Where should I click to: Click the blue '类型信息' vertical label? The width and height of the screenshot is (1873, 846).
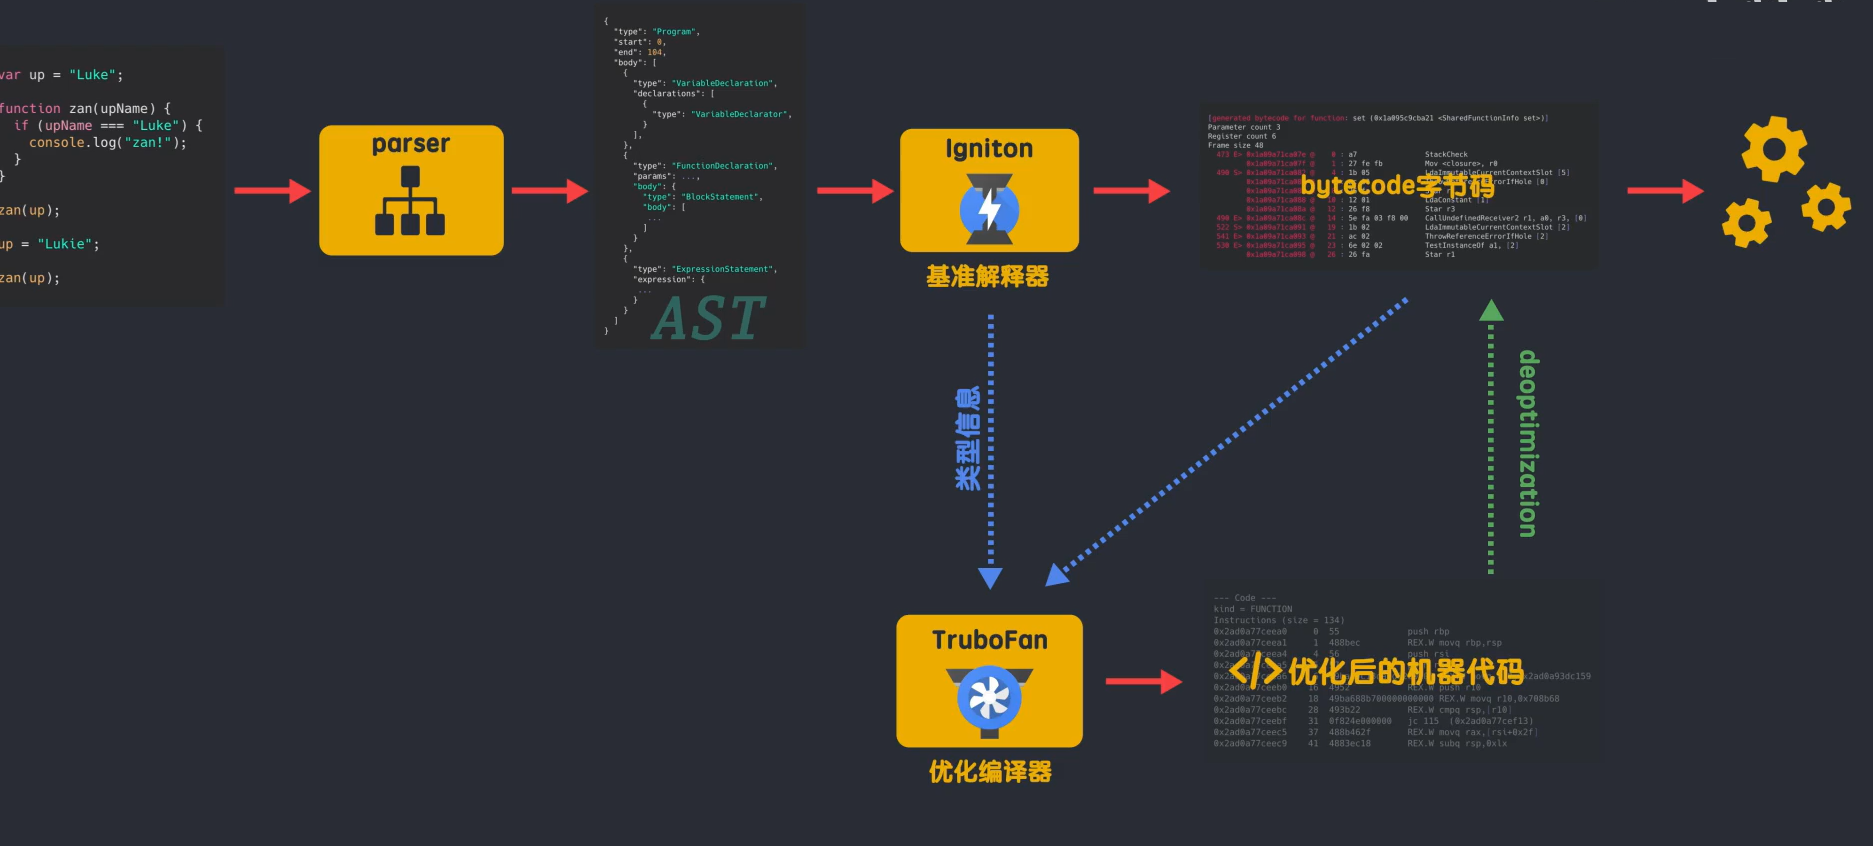coord(967,438)
